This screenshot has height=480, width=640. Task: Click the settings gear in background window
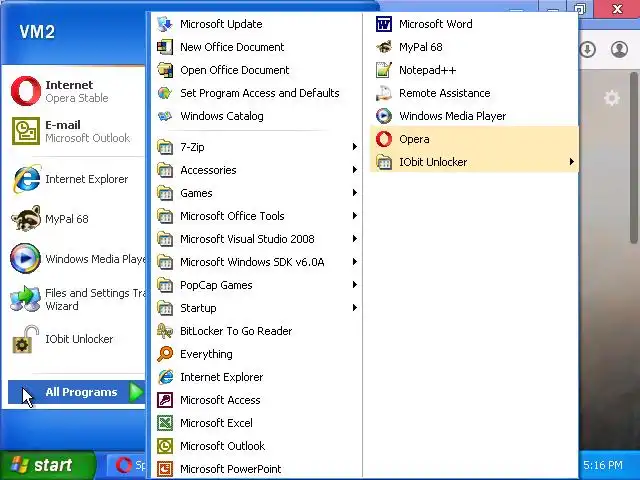point(611,98)
